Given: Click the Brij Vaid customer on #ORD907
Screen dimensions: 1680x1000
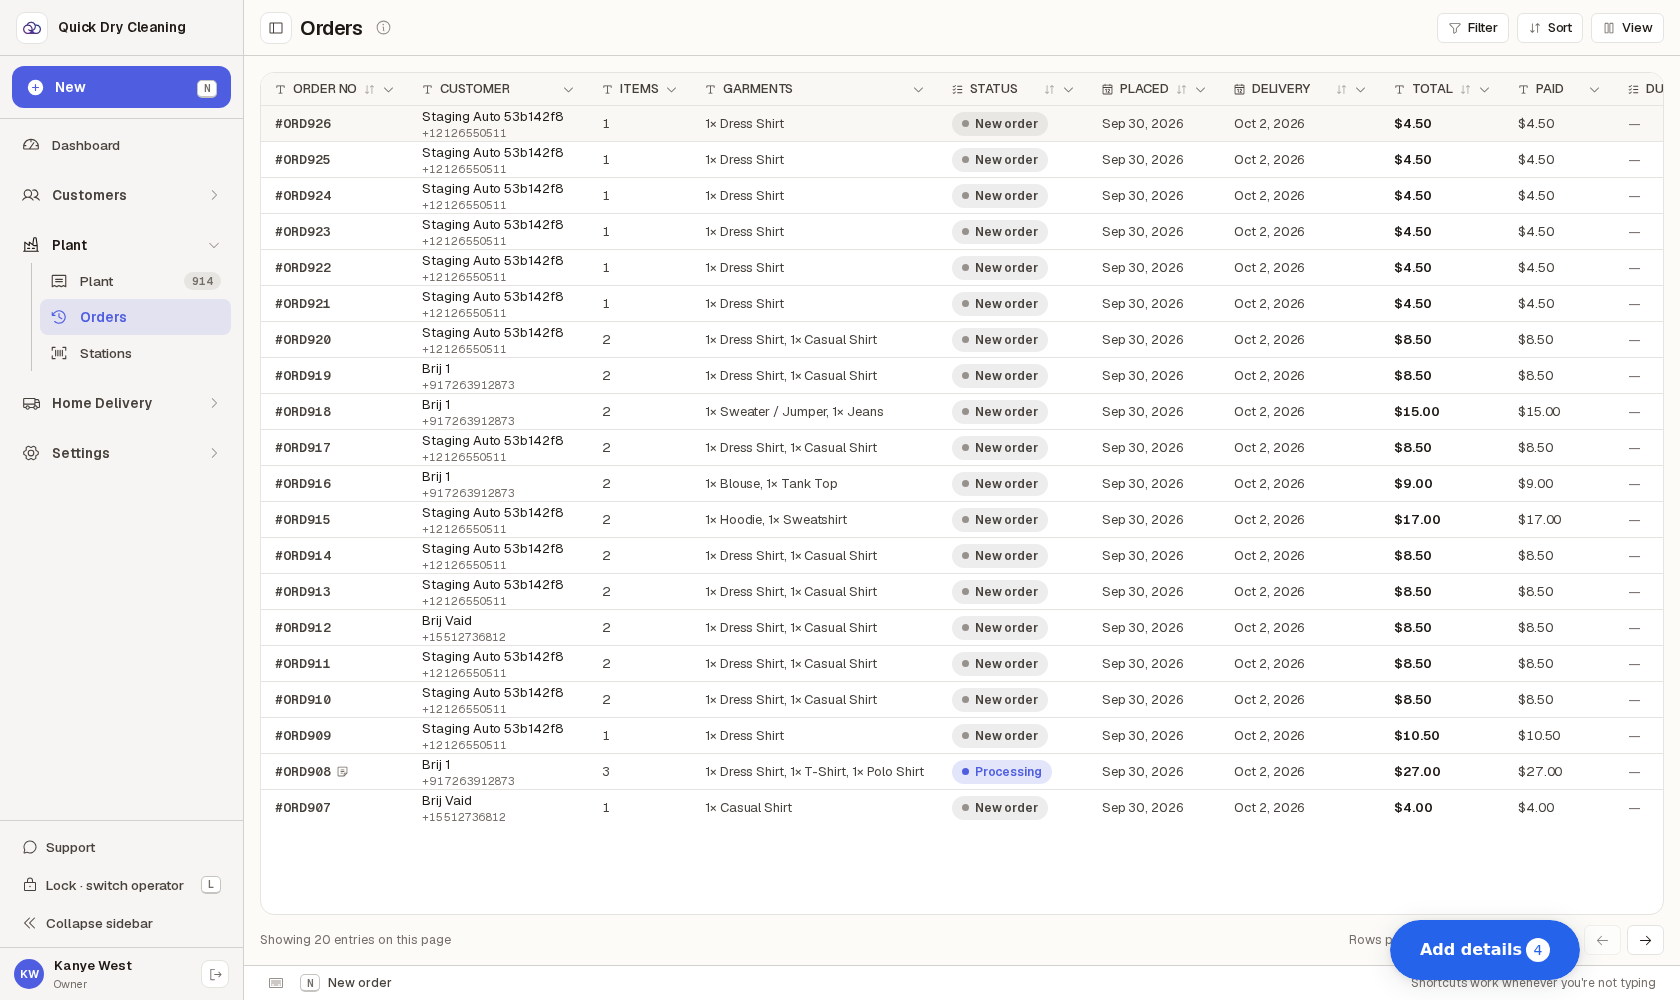Looking at the screenshot, I should point(447,801).
